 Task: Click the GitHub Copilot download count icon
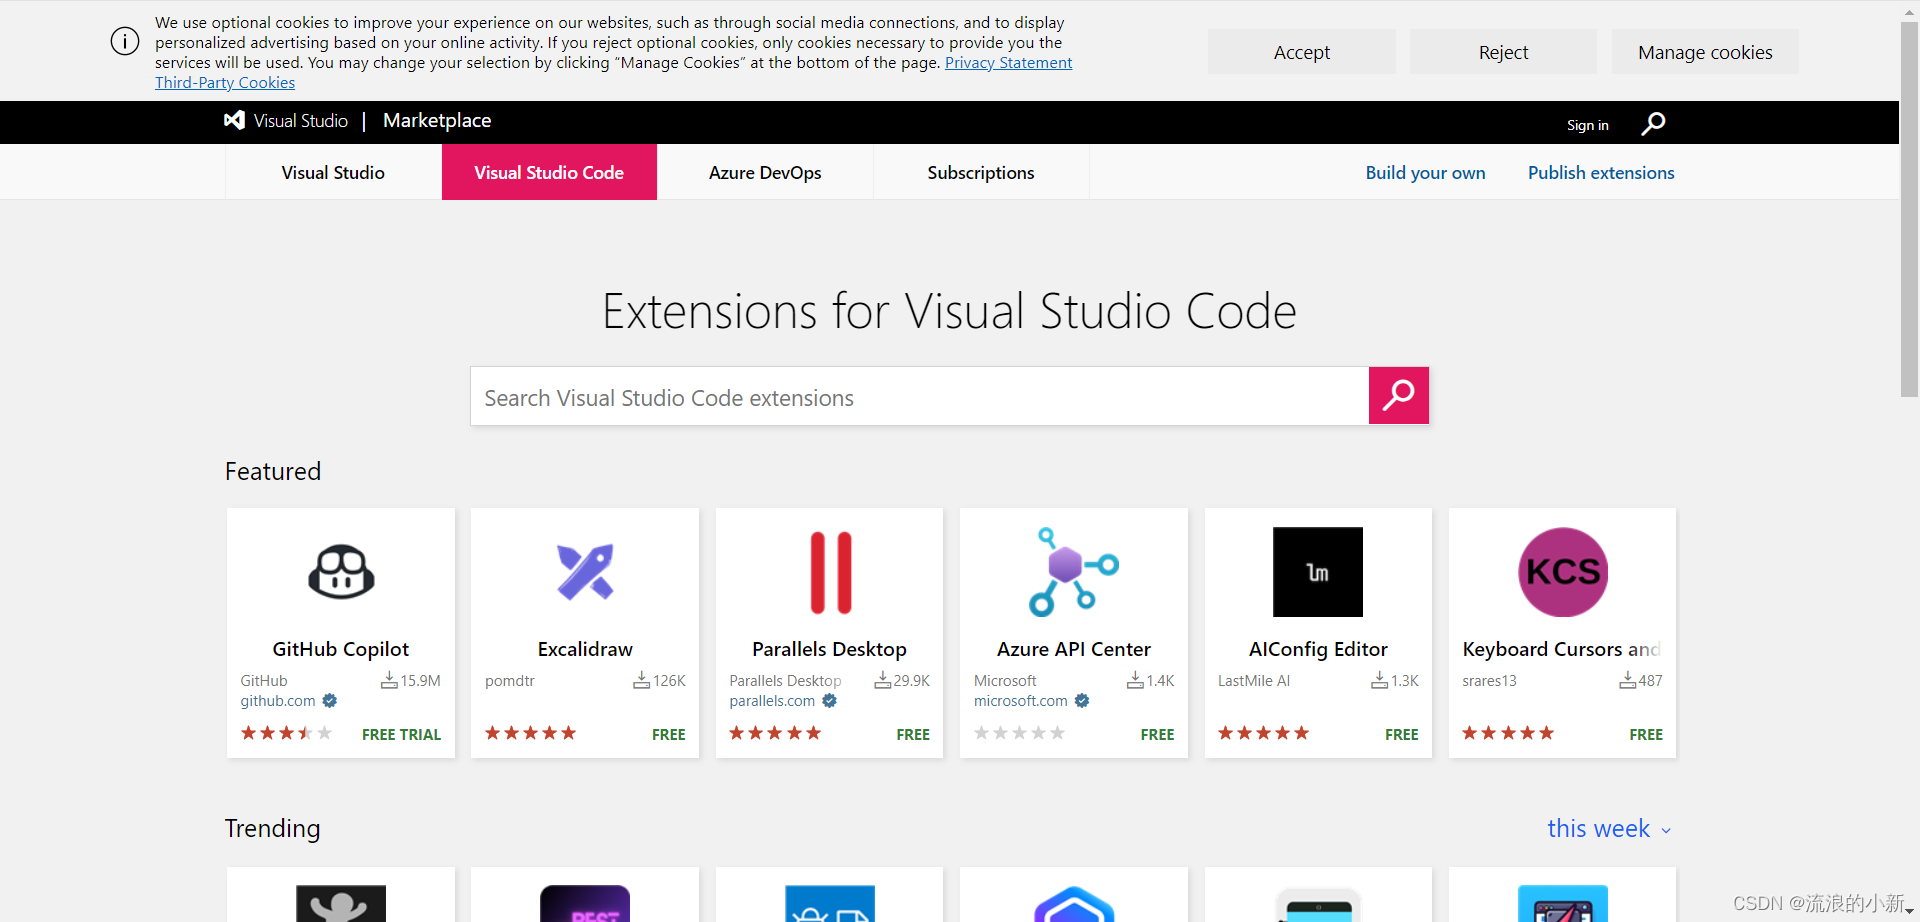point(389,680)
